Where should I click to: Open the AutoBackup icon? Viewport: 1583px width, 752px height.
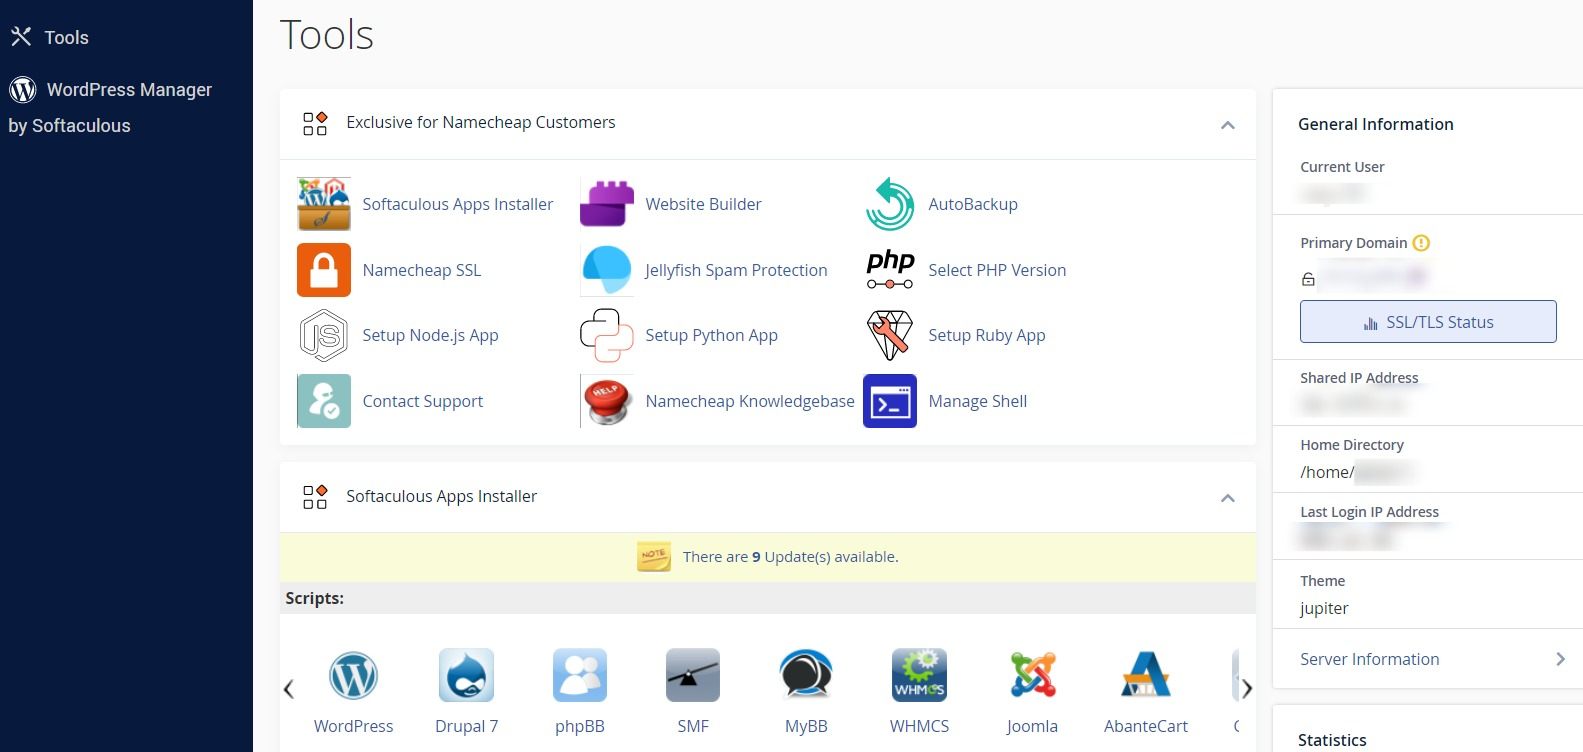coord(890,204)
